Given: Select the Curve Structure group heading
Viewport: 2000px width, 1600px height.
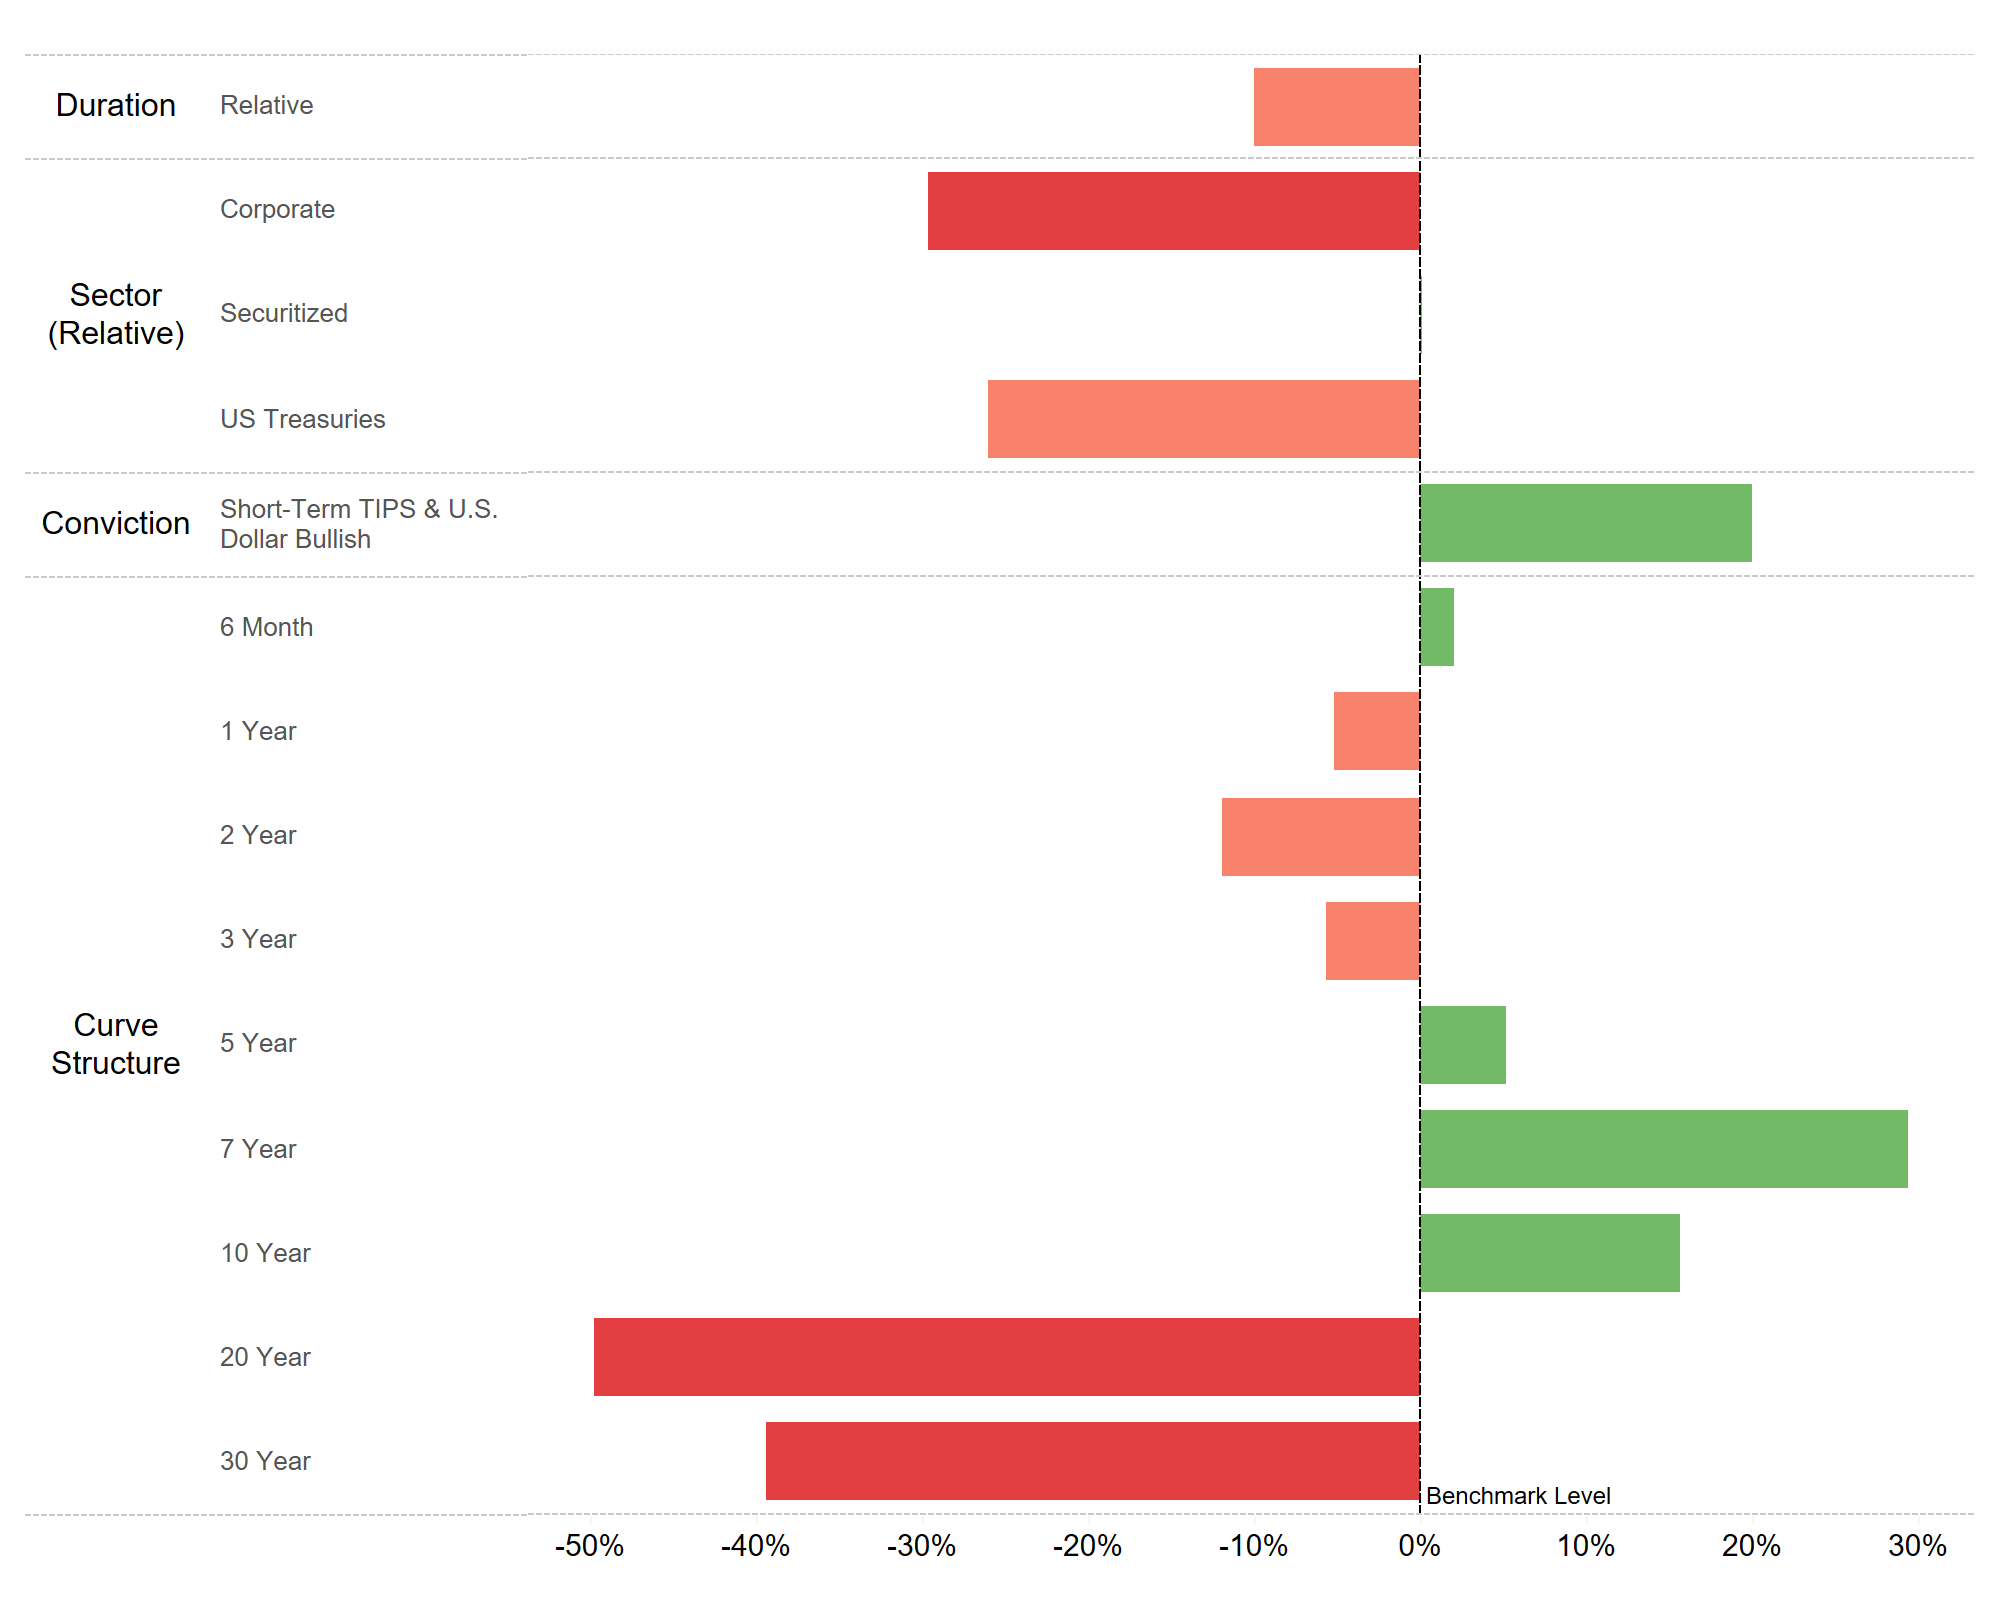Looking at the screenshot, I should [x=116, y=1044].
